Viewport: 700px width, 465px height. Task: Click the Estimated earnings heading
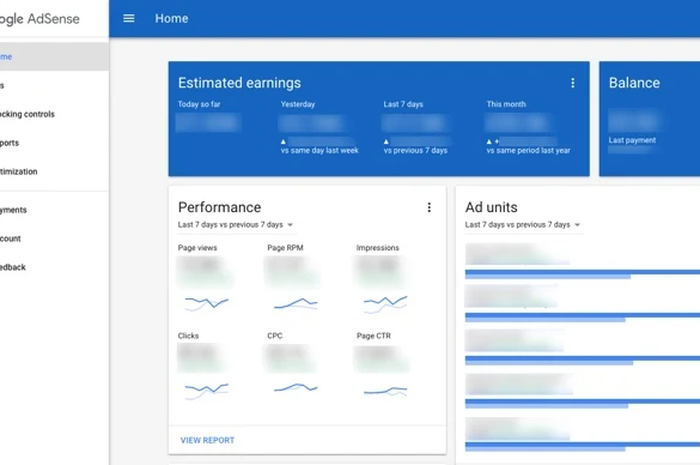(x=239, y=83)
